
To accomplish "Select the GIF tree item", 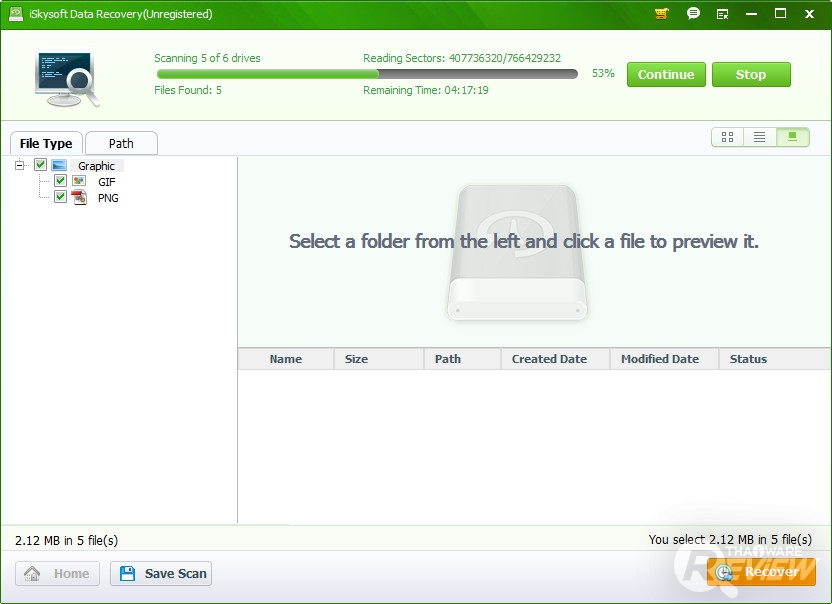I will (x=107, y=182).
